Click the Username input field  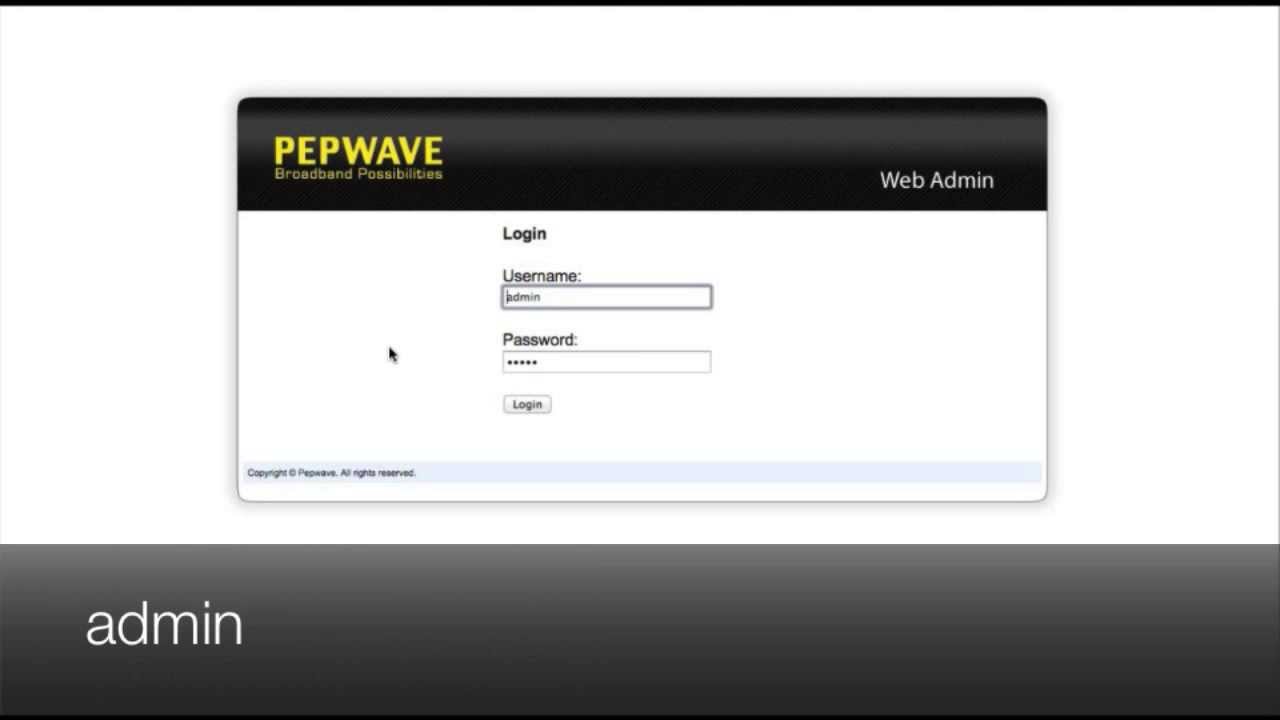click(607, 297)
